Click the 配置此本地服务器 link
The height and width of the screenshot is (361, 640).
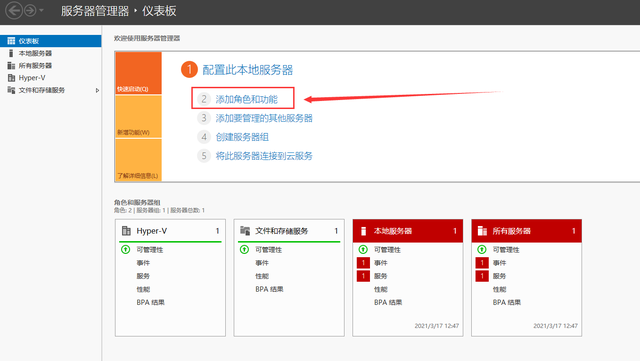[248, 70]
